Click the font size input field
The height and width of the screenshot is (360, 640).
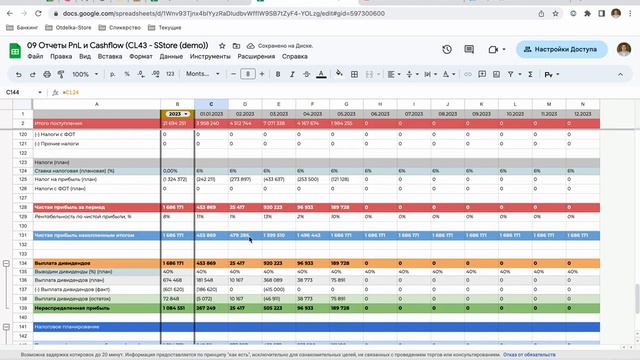click(248, 74)
